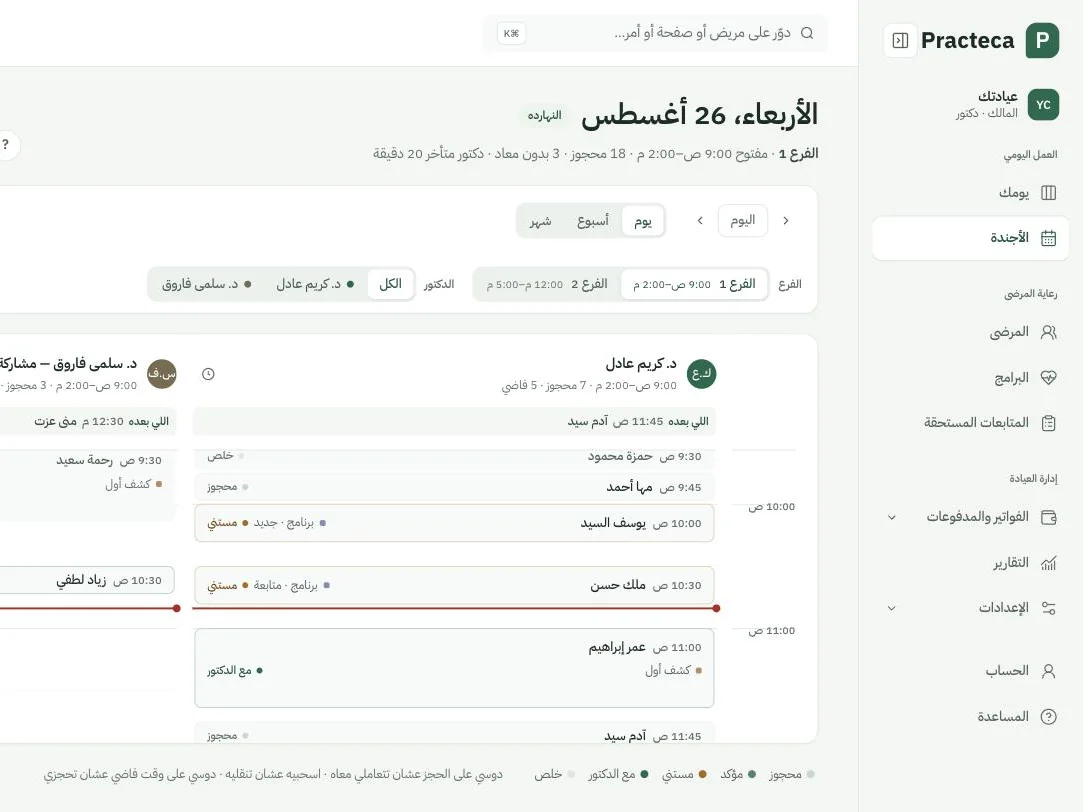This screenshot has height=812, width=1083.
Task: Click the 10:00 ص time label
Action: click(x=771, y=507)
